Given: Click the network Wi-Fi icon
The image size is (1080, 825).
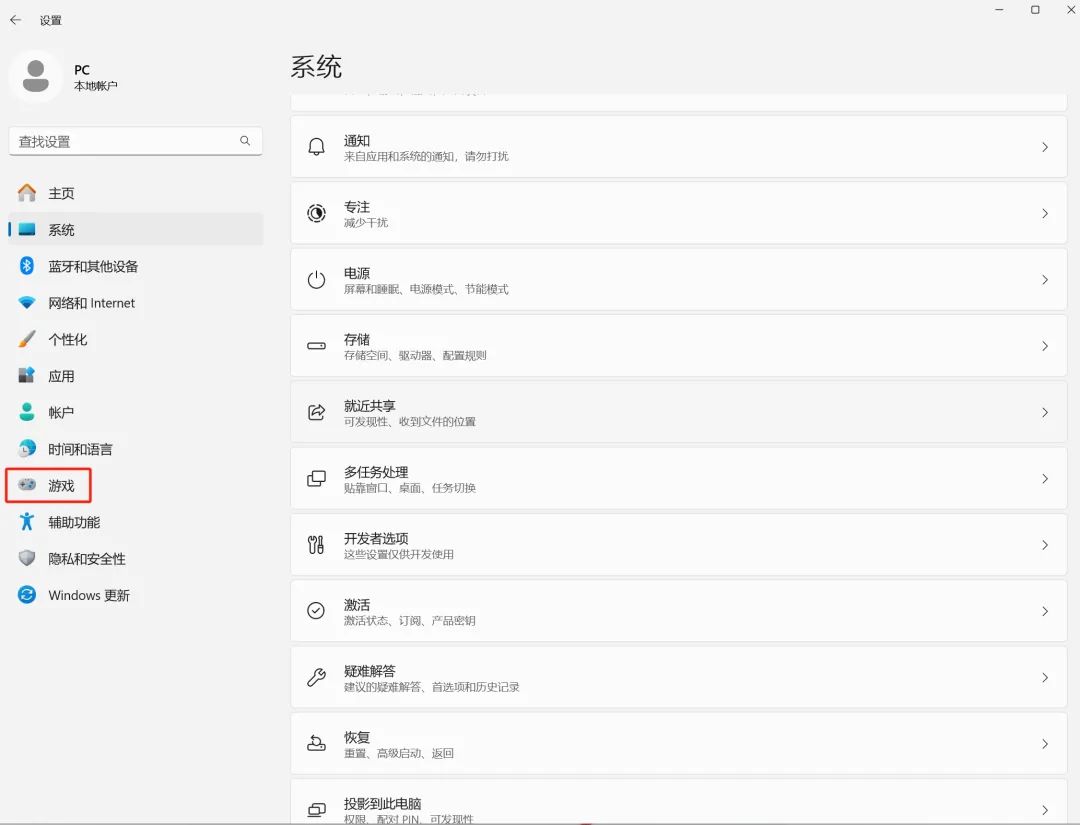Looking at the screenshot, I should [27, 302].
